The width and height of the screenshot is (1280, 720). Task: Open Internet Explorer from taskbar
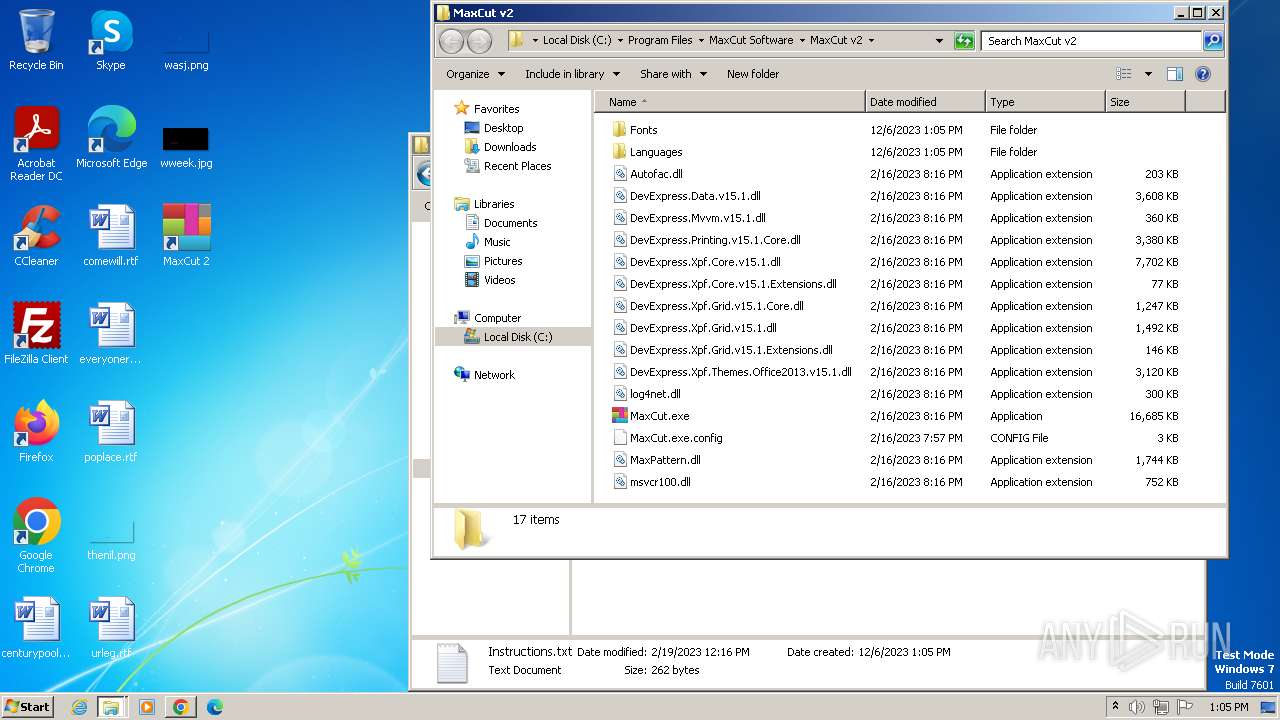pos(79,707)
